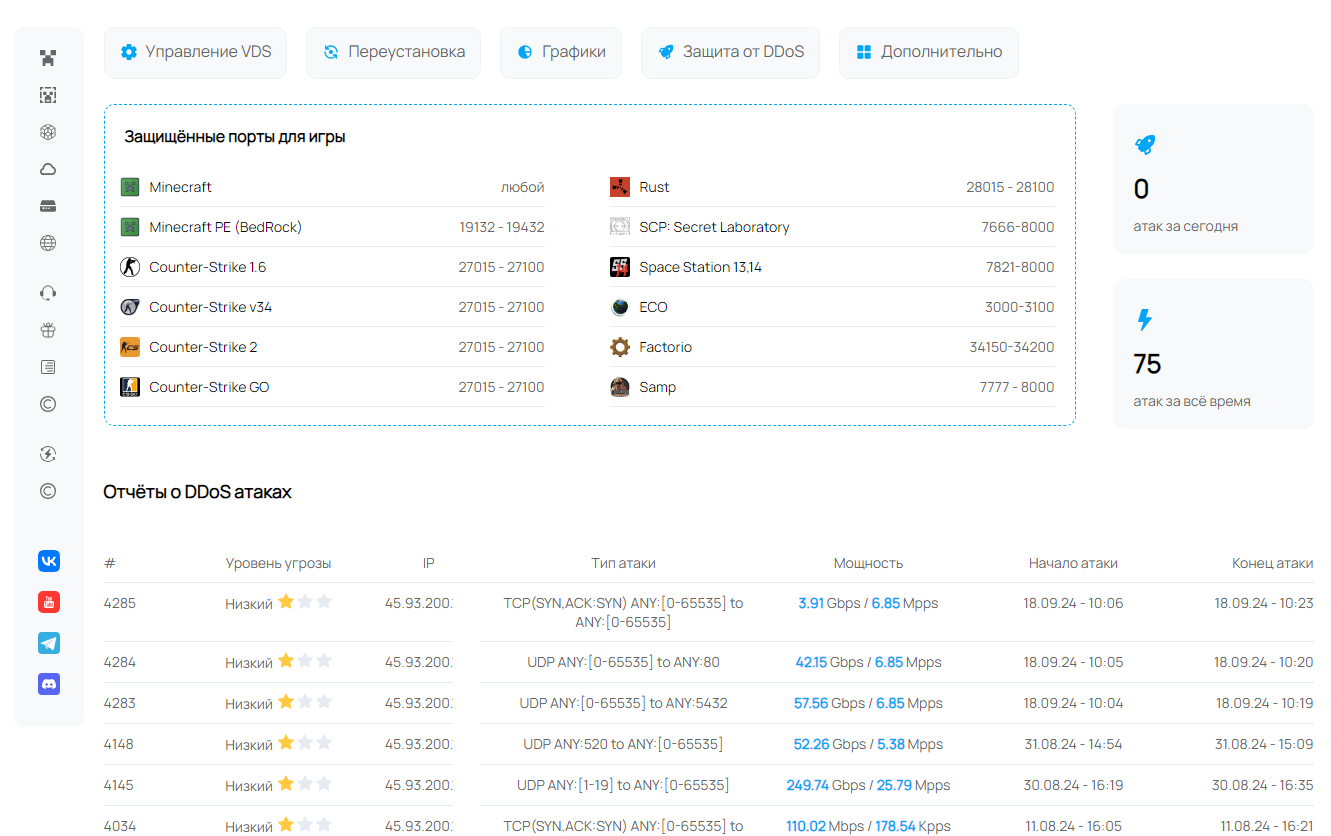Click the lightning icon above total attacks
Image resolution: width=1331 pixels, height=836 pixels.
1145,320
